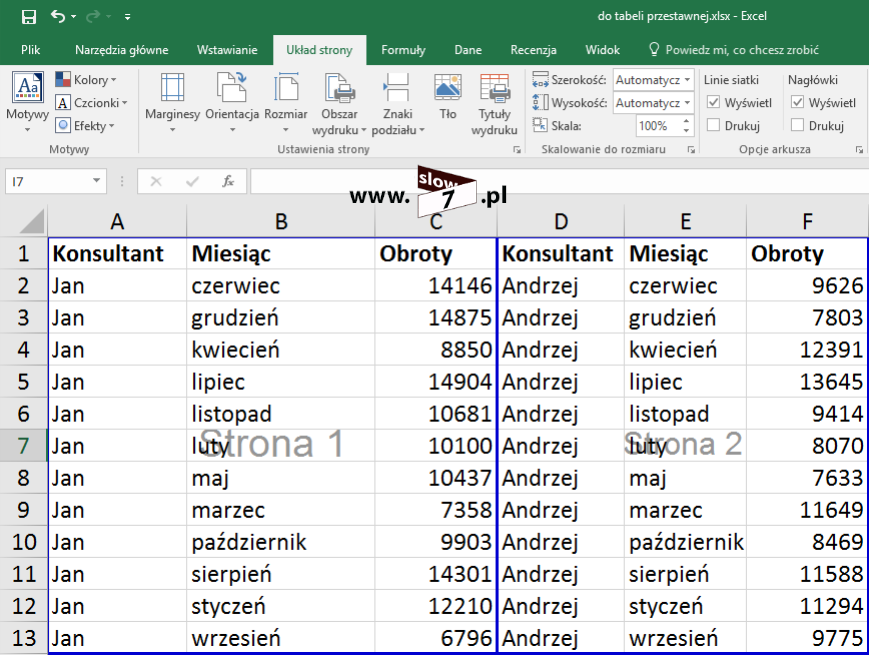Click the Orientacja page orientation icon
This screenshot has height=655, width=869.
pos(232,88)
